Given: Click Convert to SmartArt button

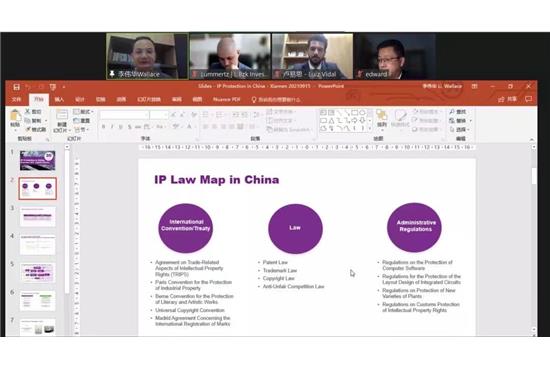Looking at the screenshot, I should [288, 129].
